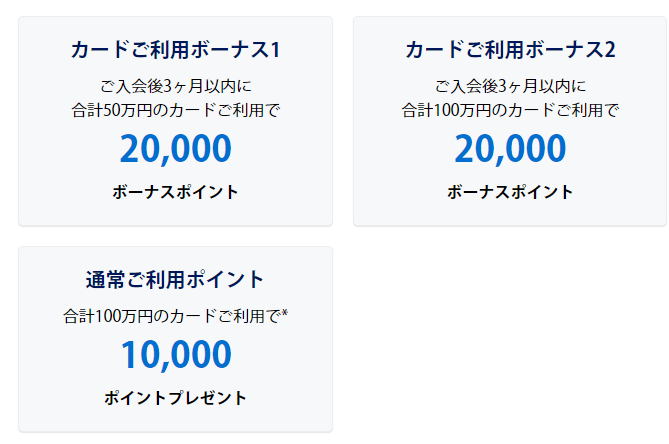Select the 20,000 figure in ボーナス1 card
Screen dimensions: 669x444
pyautogui.click(x=175, y=148)
